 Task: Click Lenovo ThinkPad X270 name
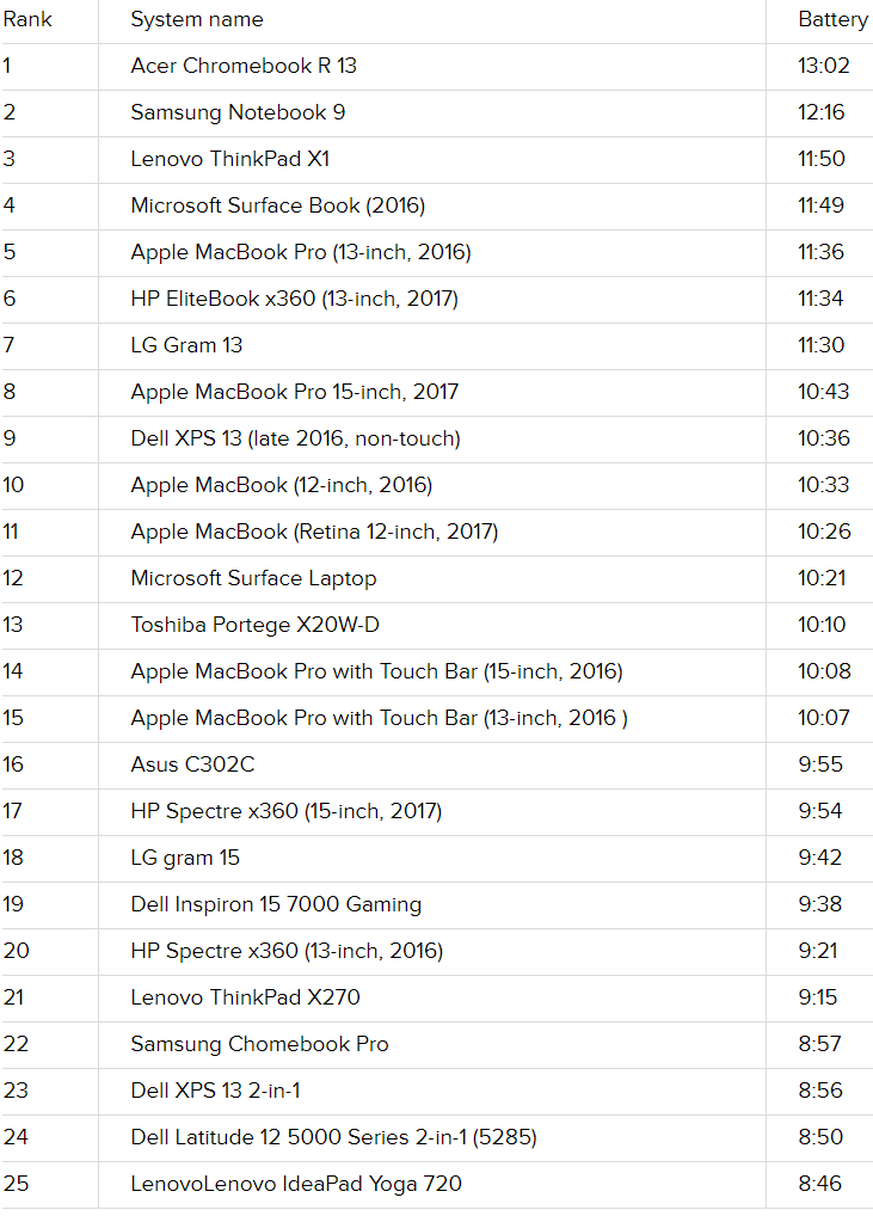(x=245, y=997)
